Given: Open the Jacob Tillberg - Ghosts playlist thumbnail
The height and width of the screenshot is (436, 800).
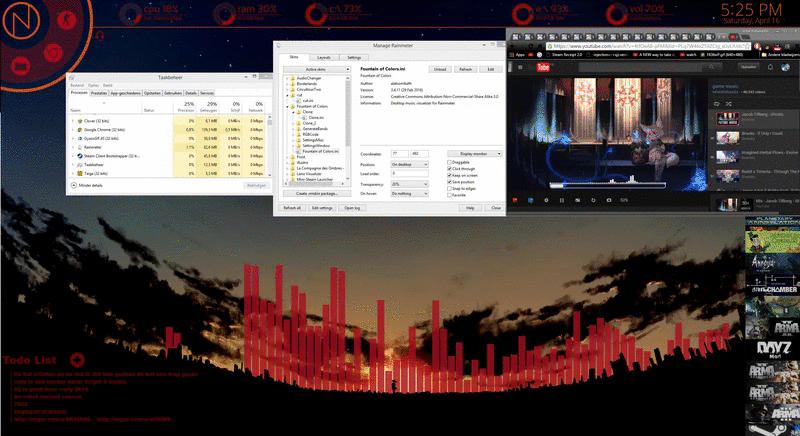Looking at the screenshot, I should pyautogui.click(x=728, y=119).
